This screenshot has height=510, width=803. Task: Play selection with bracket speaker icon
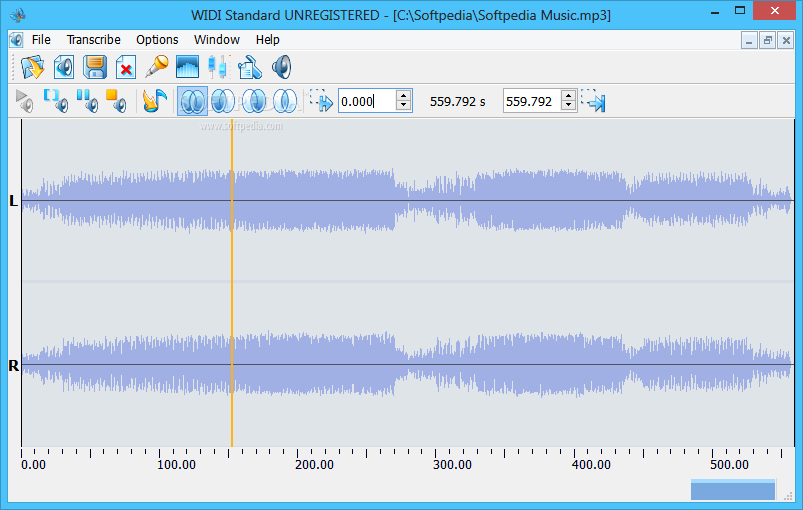pyautogui.click(x=56, y=101)
